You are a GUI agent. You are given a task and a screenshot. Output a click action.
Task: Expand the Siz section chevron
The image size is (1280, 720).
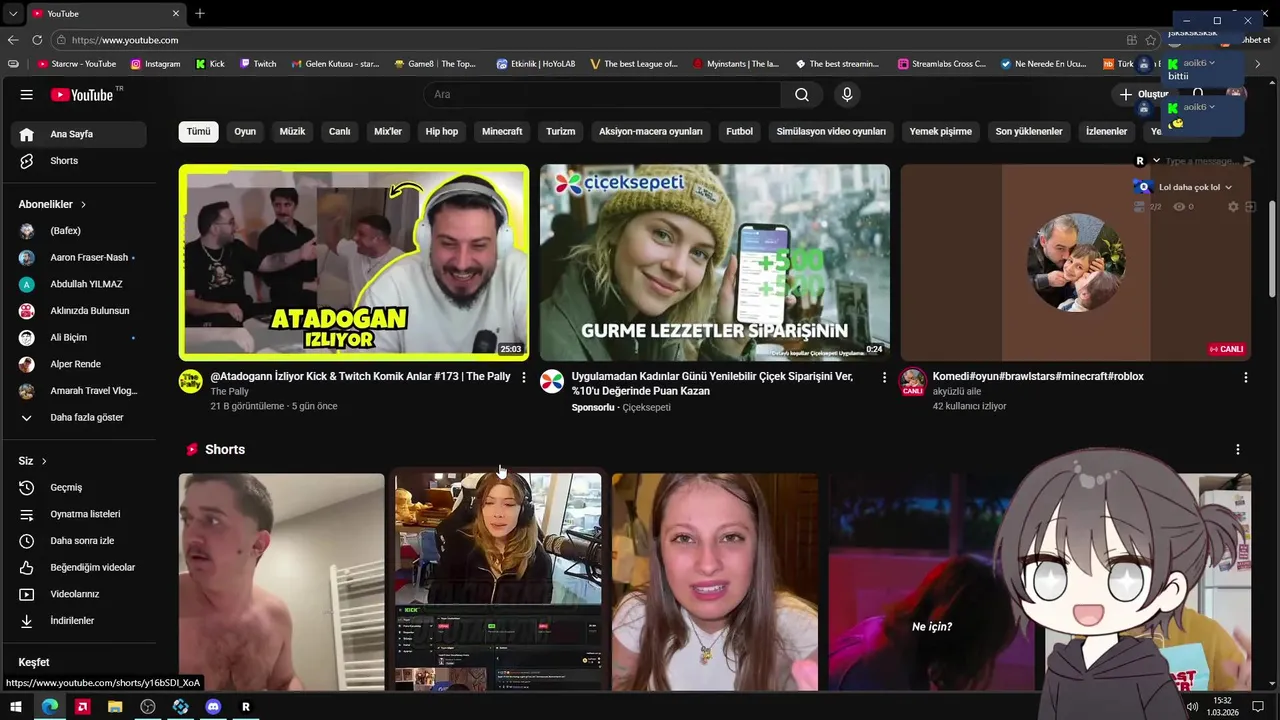coord(44,461)
